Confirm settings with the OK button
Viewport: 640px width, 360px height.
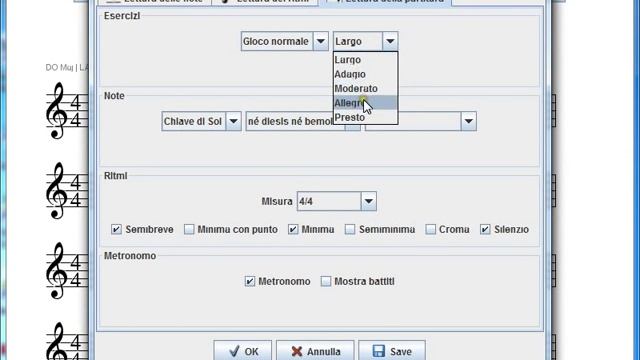click(x=242, y=351)
